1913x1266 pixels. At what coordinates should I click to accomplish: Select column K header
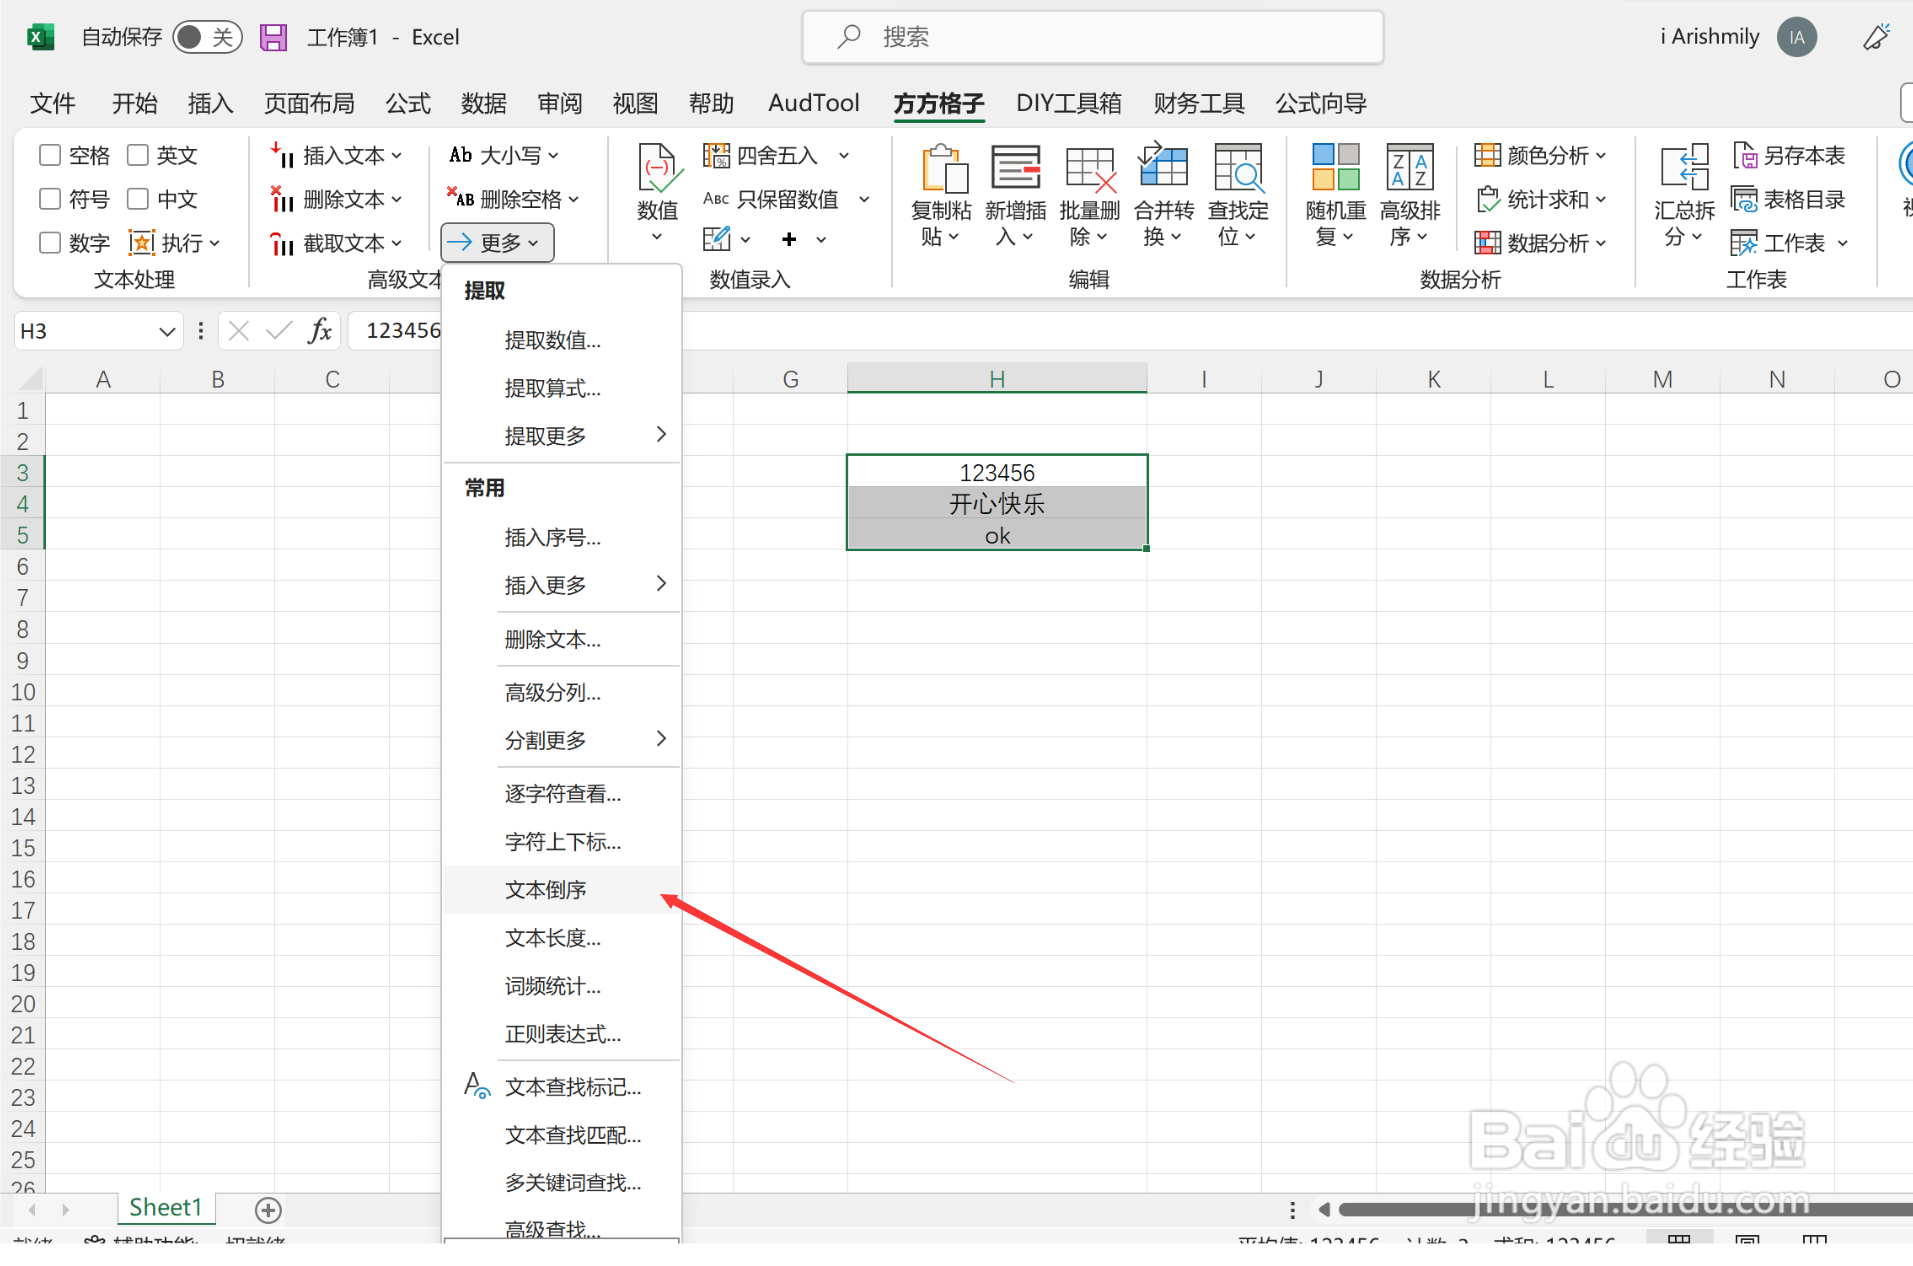click(x=1433, y=379)
